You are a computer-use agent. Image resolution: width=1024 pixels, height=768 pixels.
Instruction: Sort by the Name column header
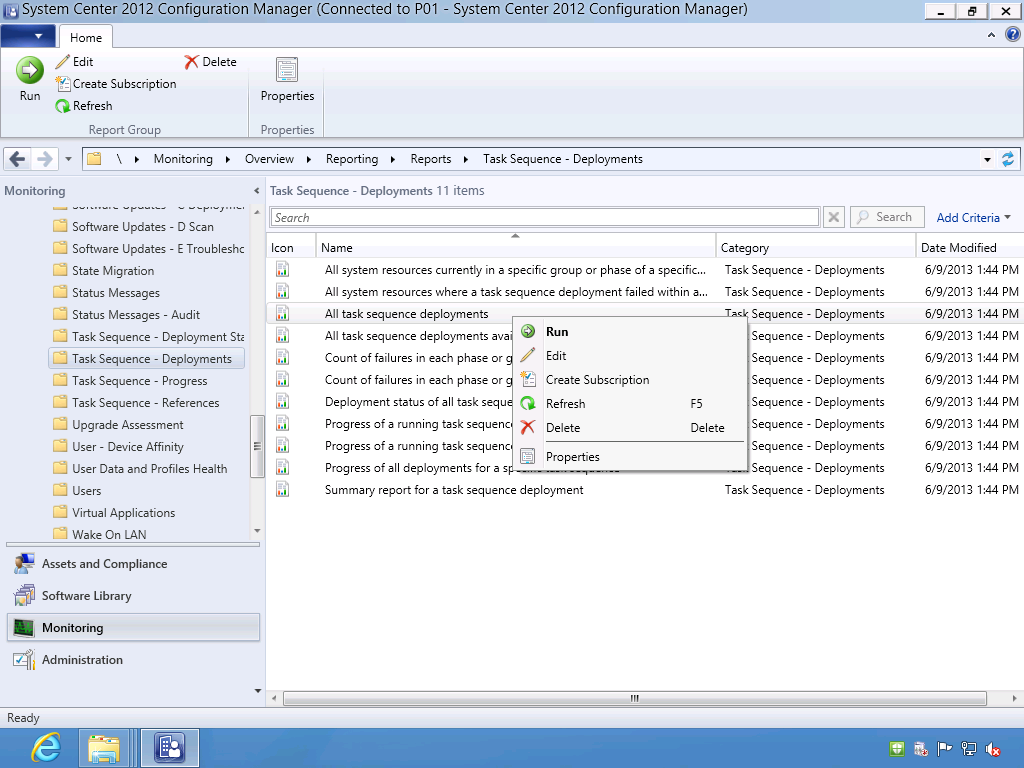click(x=516, y=248)
